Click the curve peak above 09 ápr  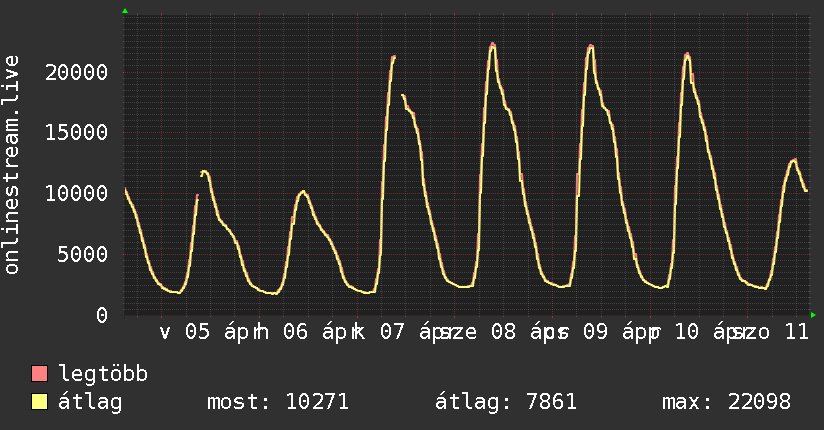coord(590,46)
